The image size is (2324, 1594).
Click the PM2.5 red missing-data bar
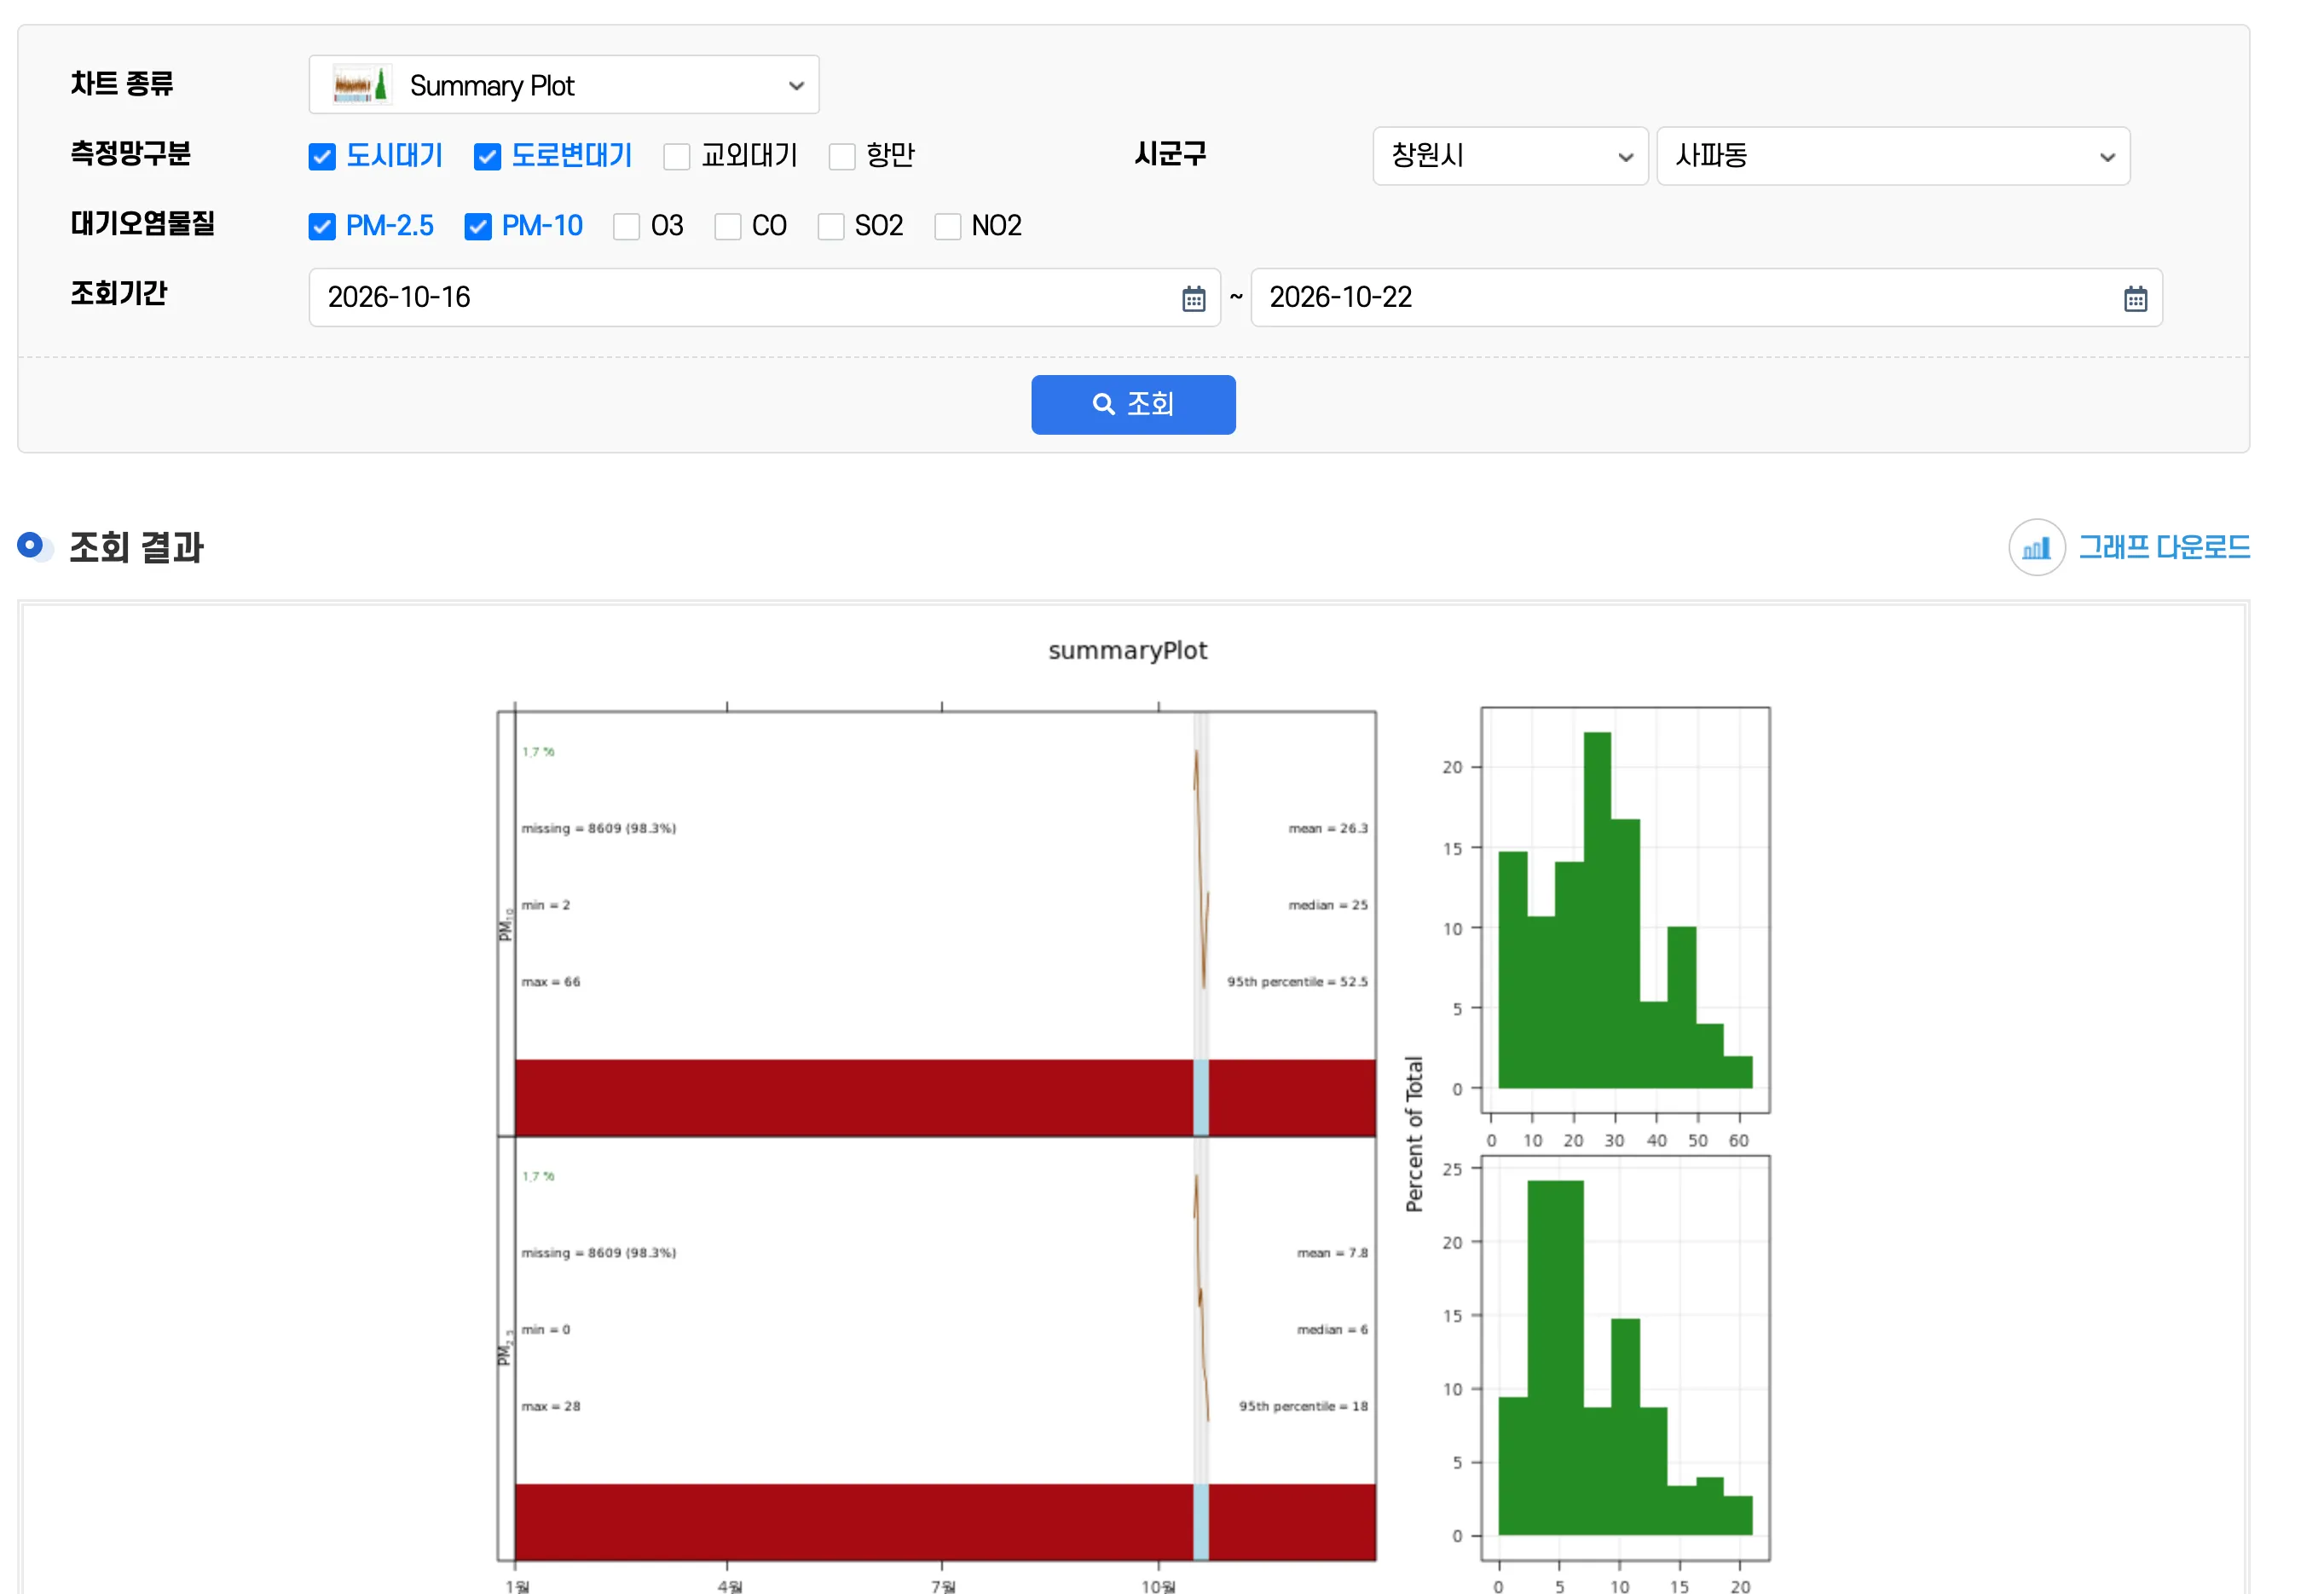[945, 1522]
